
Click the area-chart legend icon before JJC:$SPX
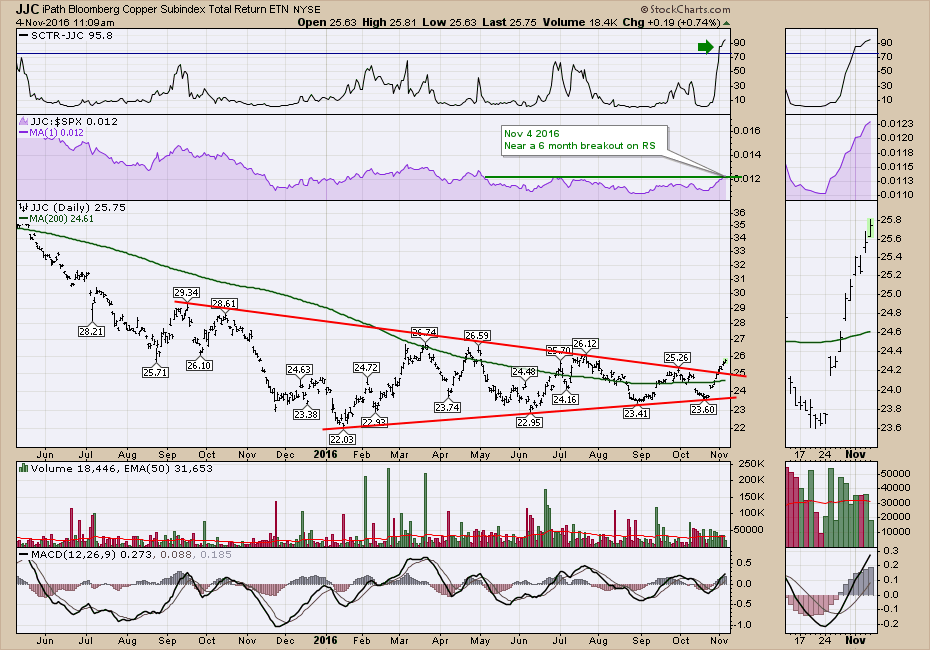tap(24, 122)
